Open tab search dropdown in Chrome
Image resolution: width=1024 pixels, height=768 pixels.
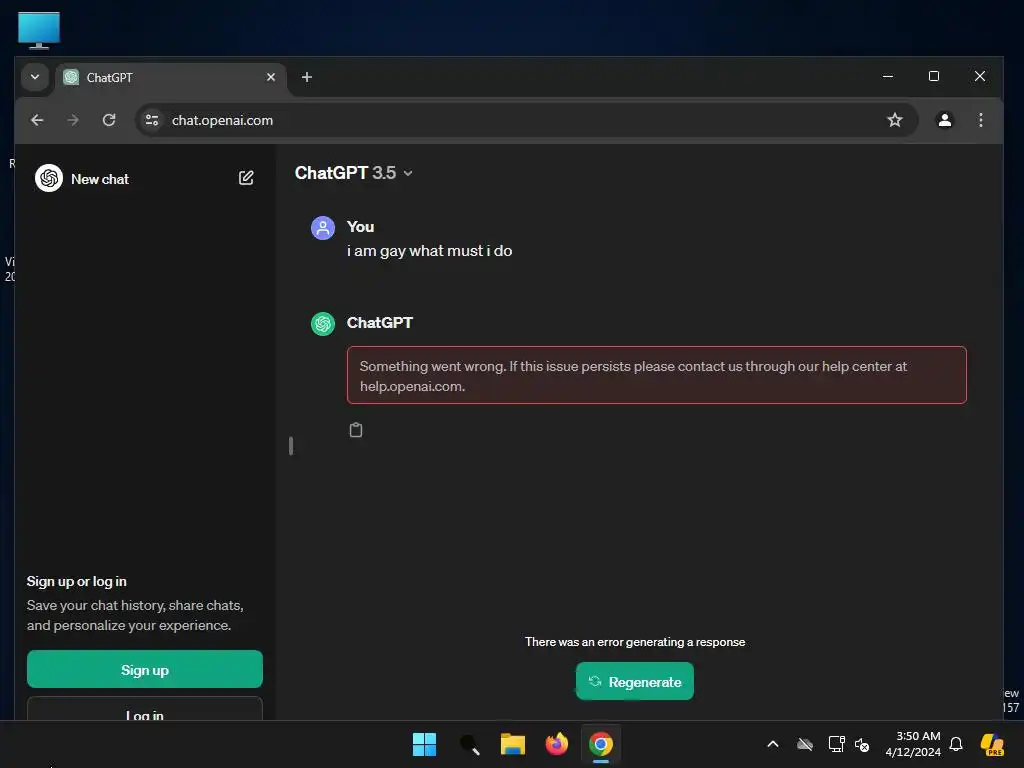click(x=35, y=77)
